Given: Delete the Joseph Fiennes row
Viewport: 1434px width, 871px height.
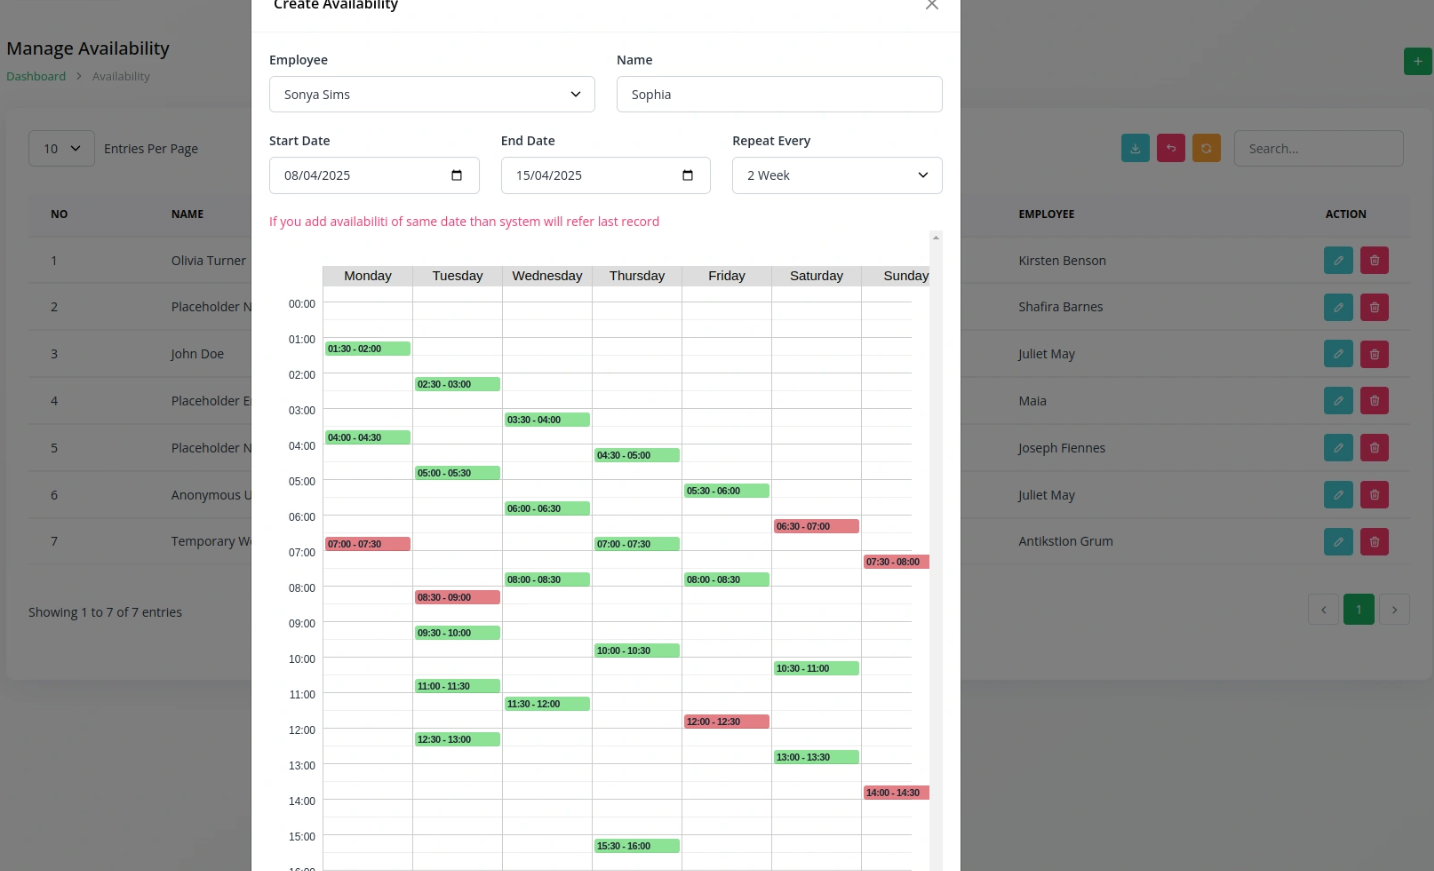Looking at the screenshot, I should (x=1374, y=448).
